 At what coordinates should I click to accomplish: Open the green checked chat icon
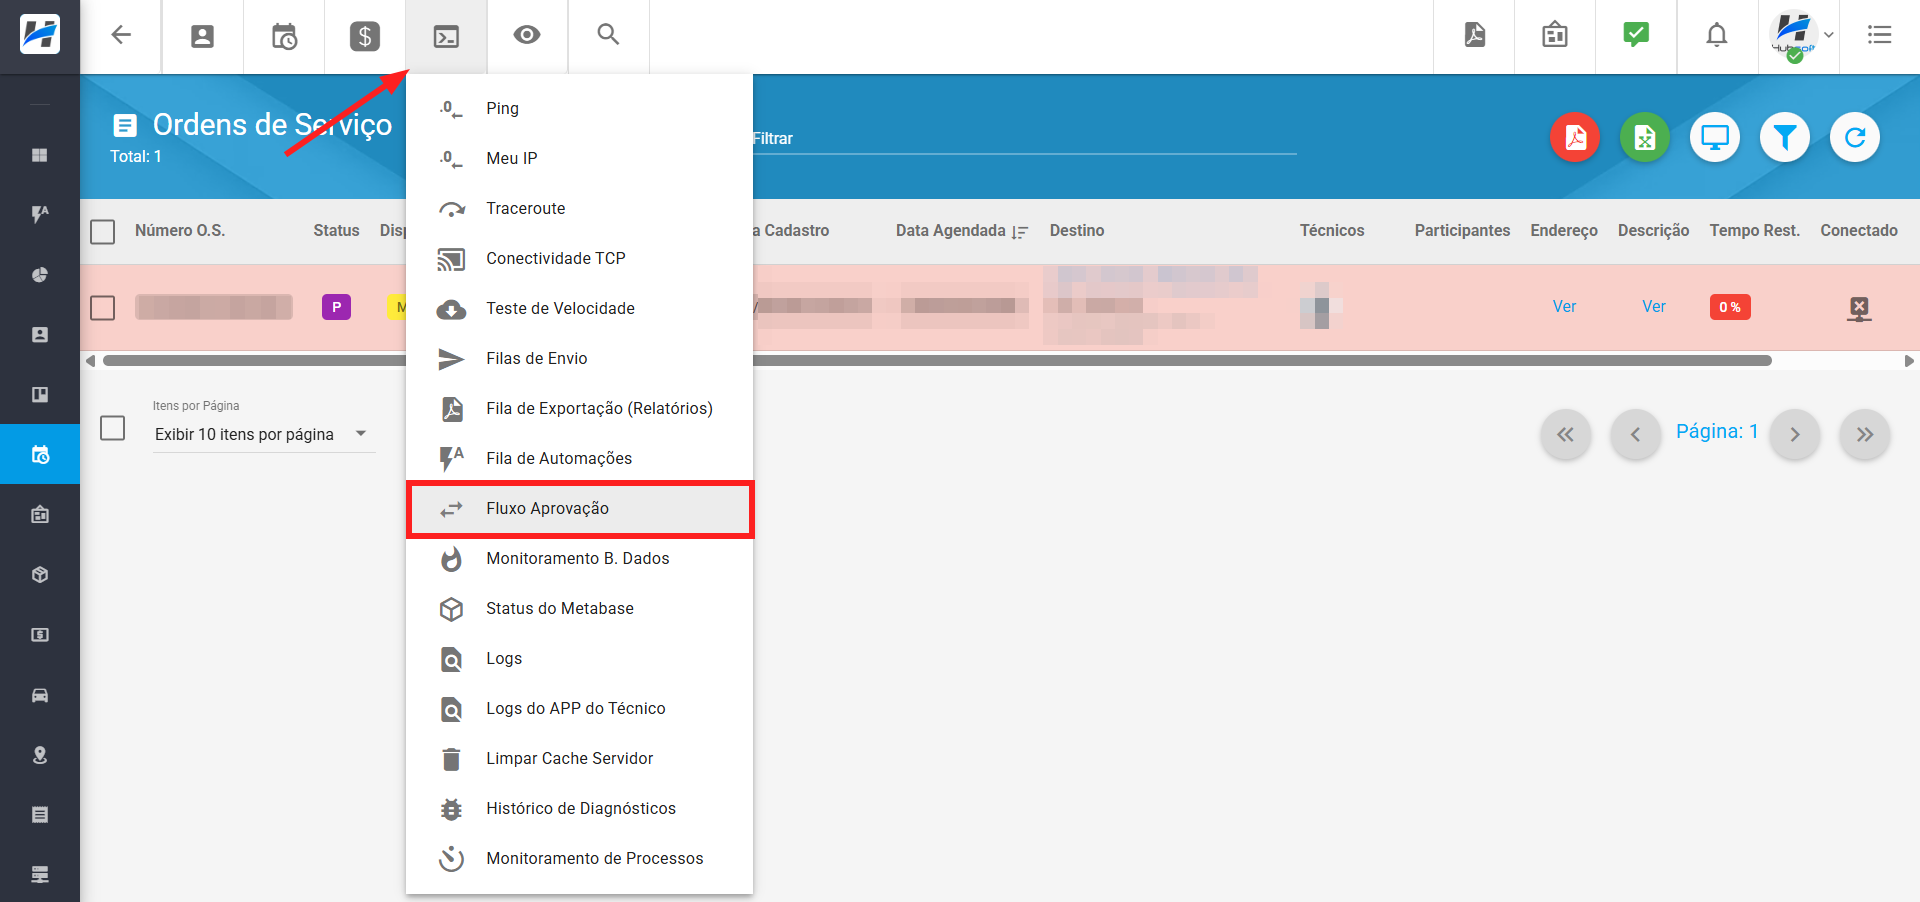tap(1636, 34)
